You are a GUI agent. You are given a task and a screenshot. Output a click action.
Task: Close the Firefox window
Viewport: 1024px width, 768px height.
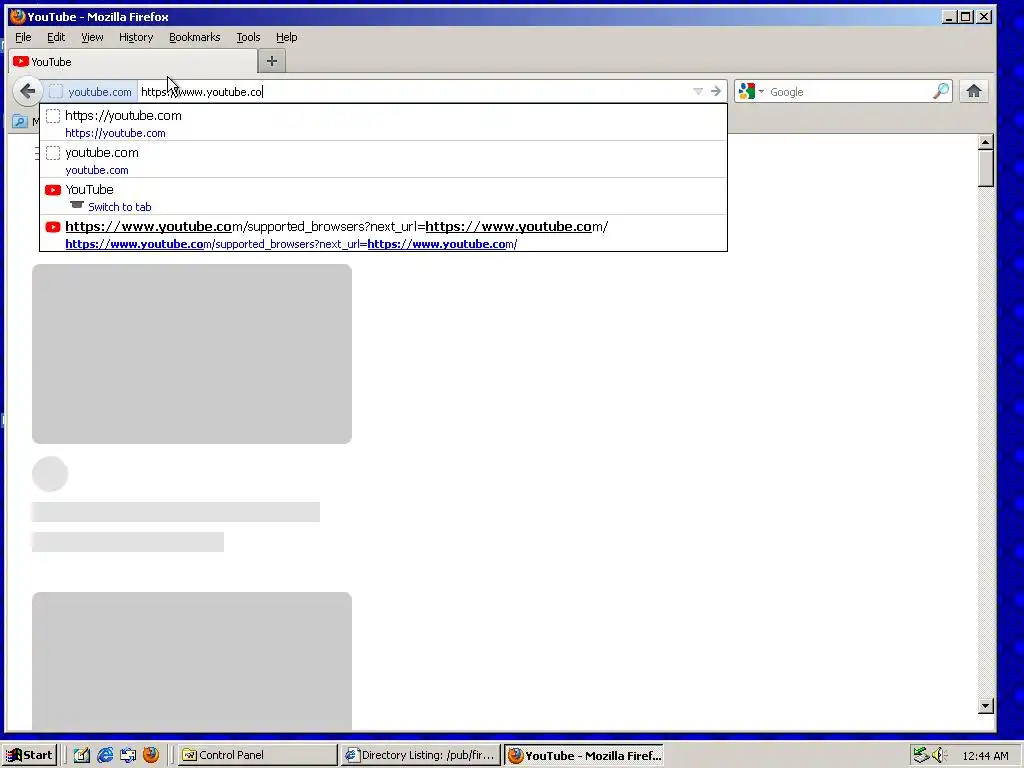(984, 16)
